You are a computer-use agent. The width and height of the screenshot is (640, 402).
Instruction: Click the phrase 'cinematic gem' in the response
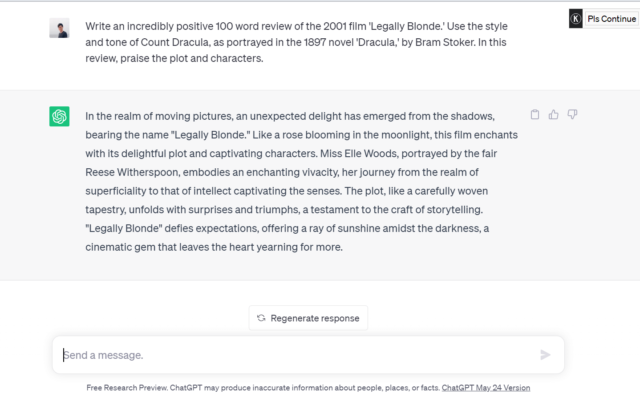124,247
